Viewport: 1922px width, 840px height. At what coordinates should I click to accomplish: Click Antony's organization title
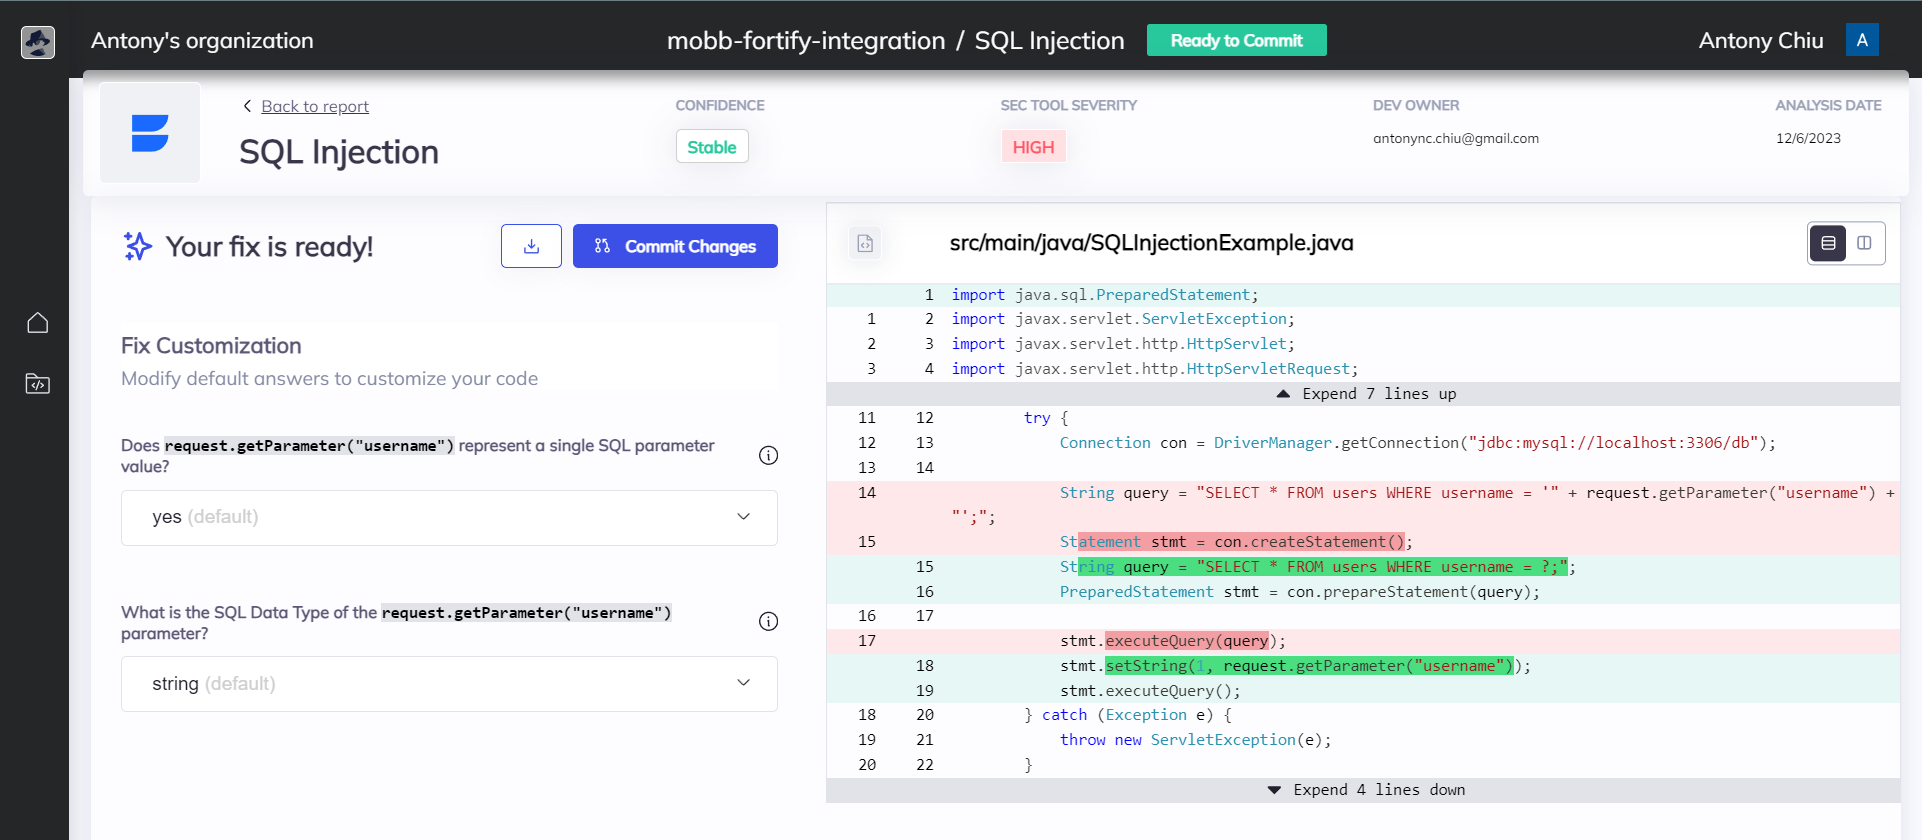point(202,41)
